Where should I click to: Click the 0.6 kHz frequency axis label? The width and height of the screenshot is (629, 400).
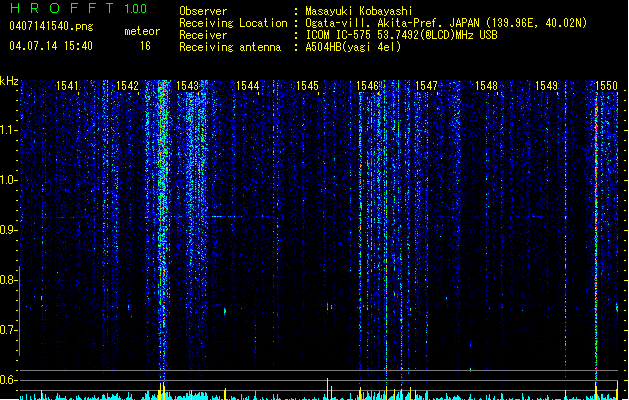pyautogui.click(x=9, y=380)
